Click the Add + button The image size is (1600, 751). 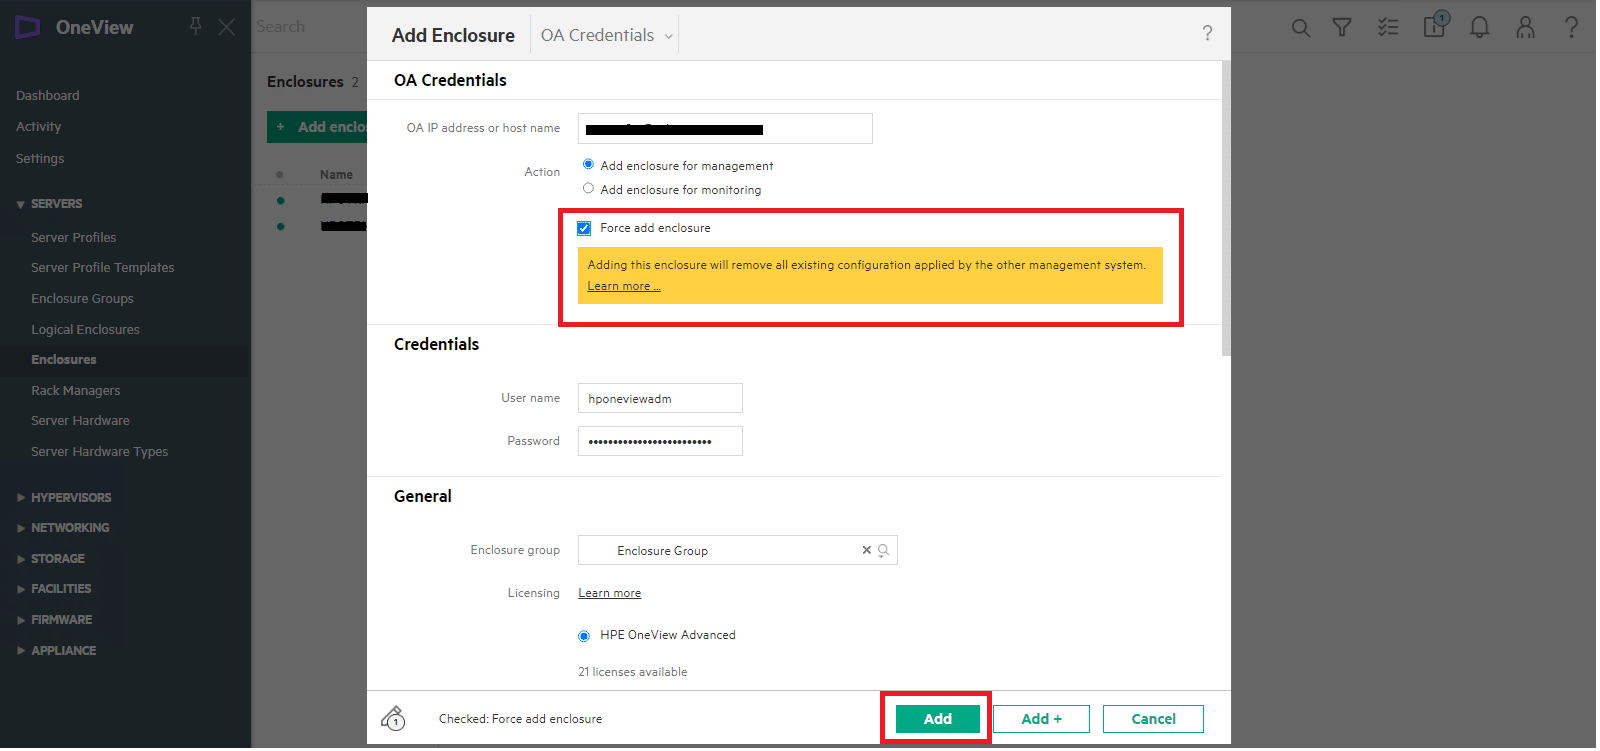point(1041,719)
